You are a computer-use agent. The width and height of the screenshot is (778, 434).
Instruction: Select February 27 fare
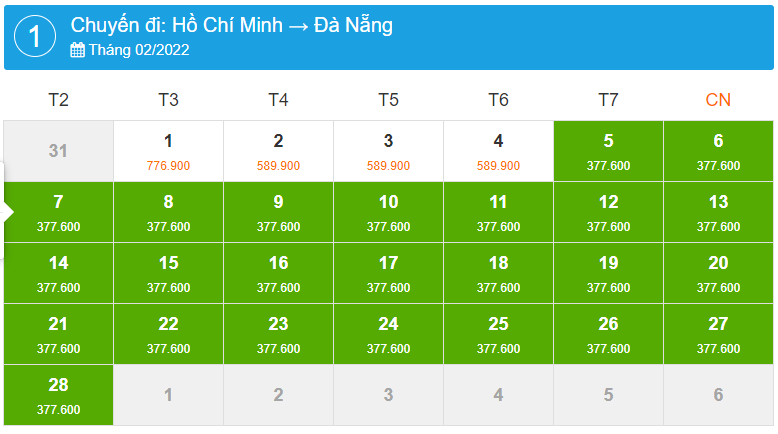(718, 334)
